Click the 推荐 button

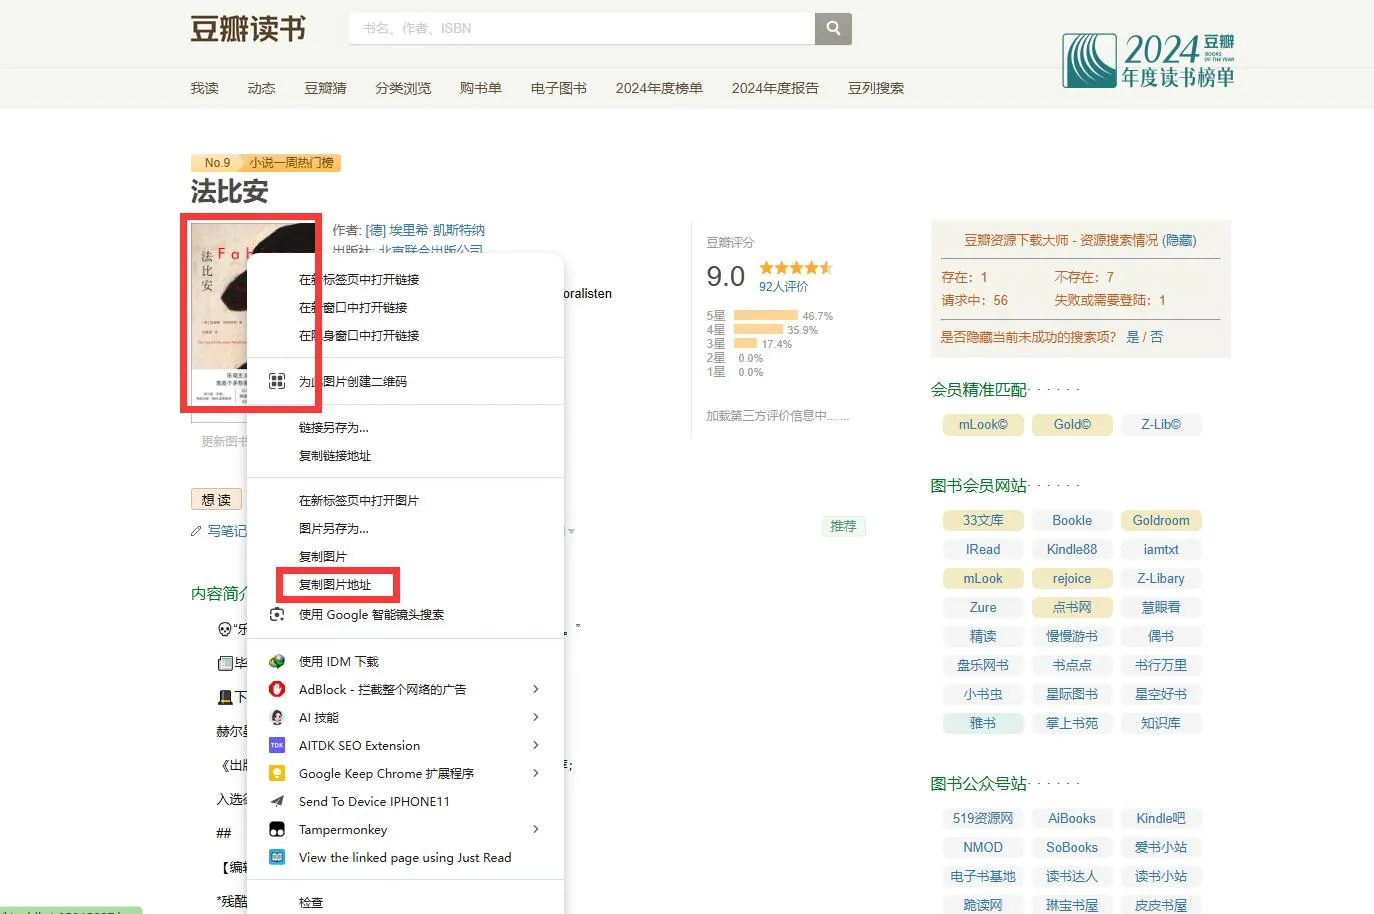click(843, 526)
